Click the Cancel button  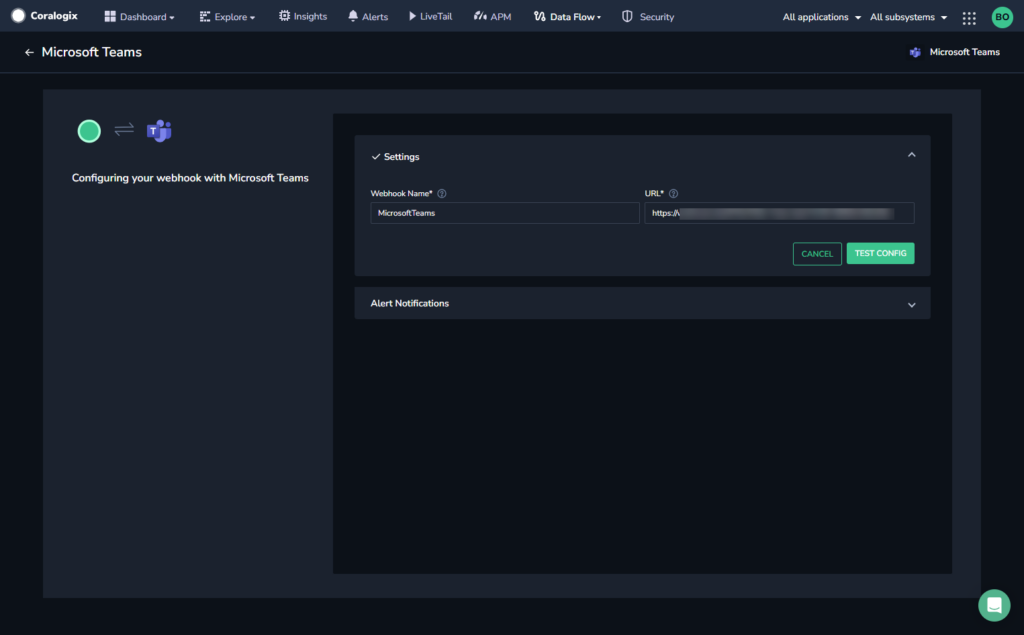pos(817,253)
